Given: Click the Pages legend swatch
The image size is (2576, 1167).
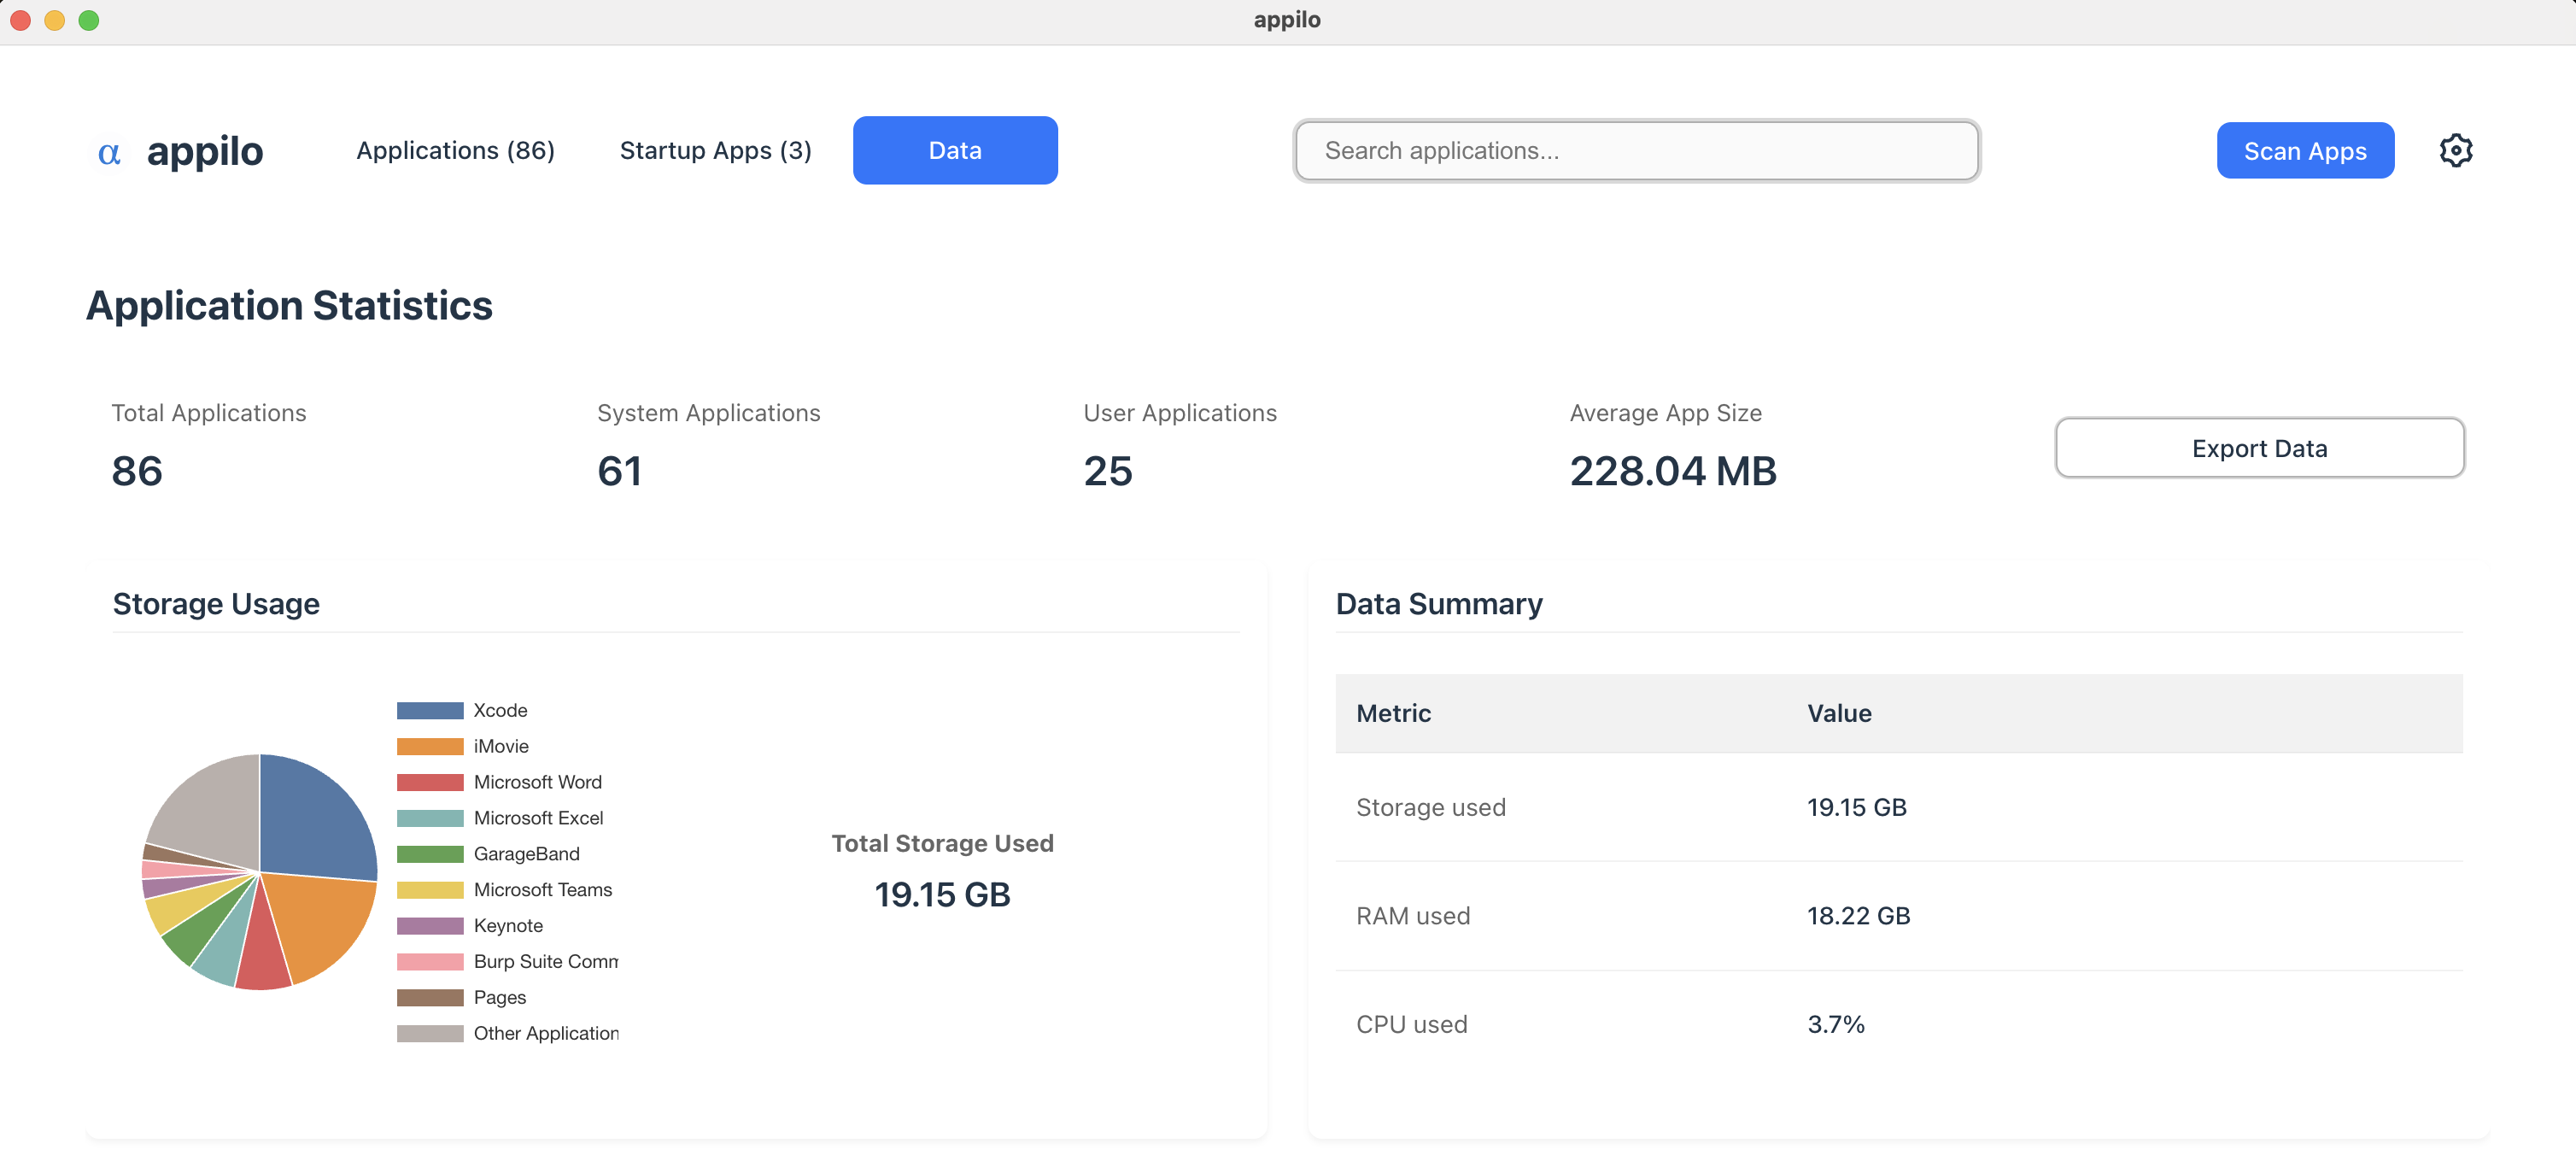Looking at the screenshot, I should pos(430,999).
